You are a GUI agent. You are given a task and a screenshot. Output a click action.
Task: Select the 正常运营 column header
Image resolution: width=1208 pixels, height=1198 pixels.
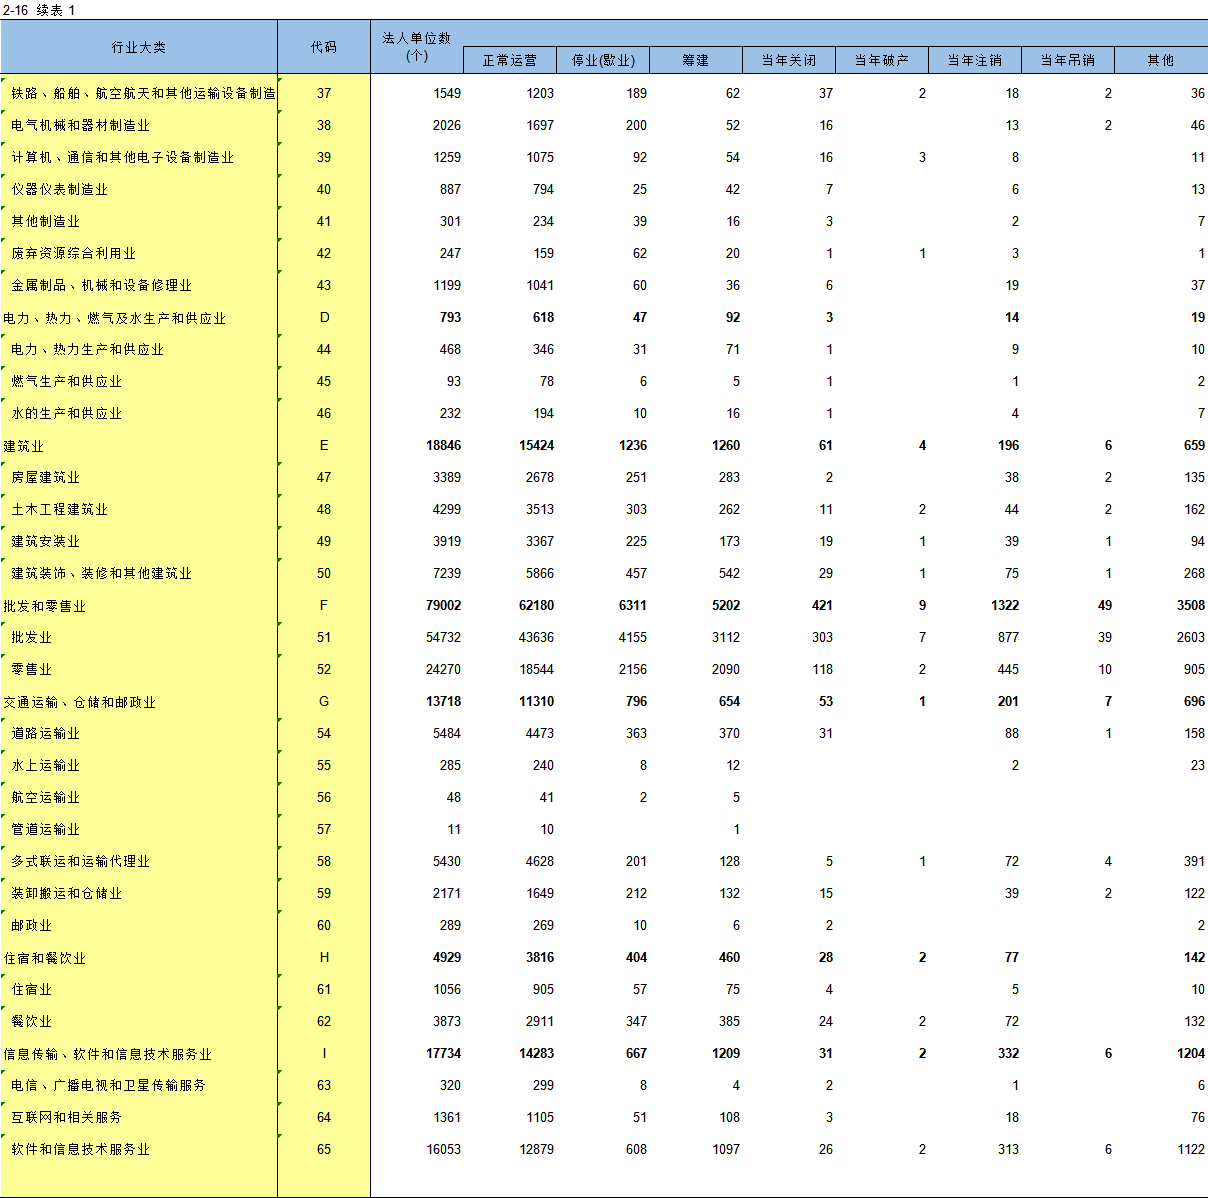(510, 60)
